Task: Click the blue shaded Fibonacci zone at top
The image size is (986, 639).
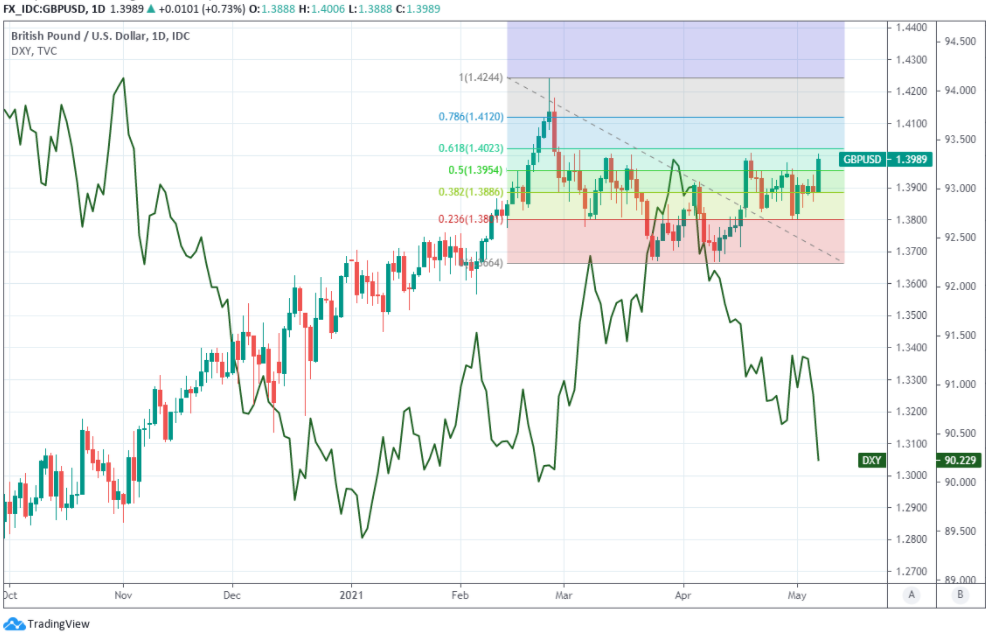Action: (676, 48)
